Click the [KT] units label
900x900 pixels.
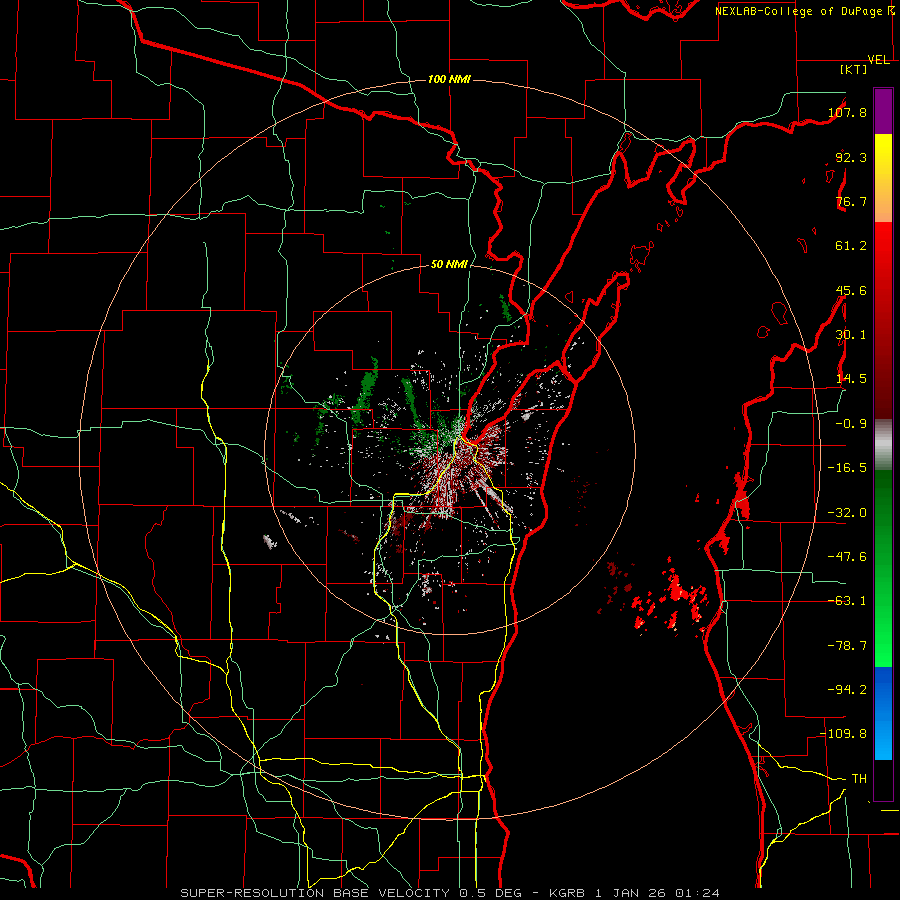(853, 69)
